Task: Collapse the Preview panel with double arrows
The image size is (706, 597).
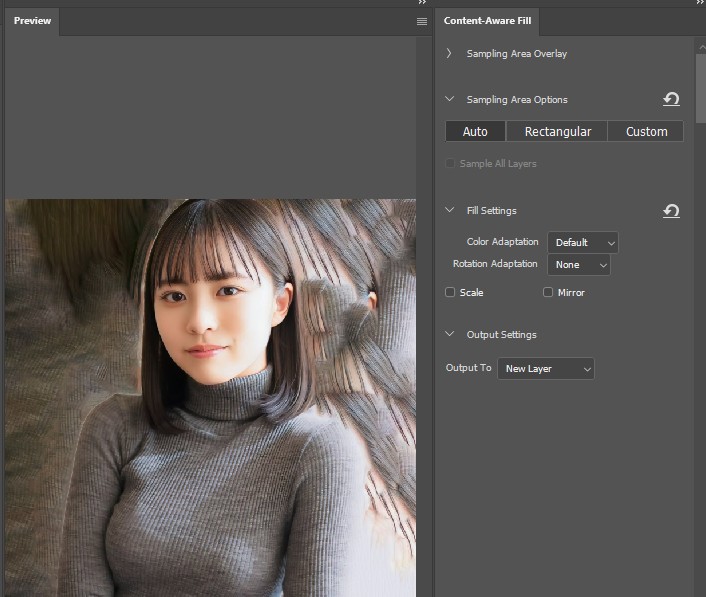Action: point(422,3)
